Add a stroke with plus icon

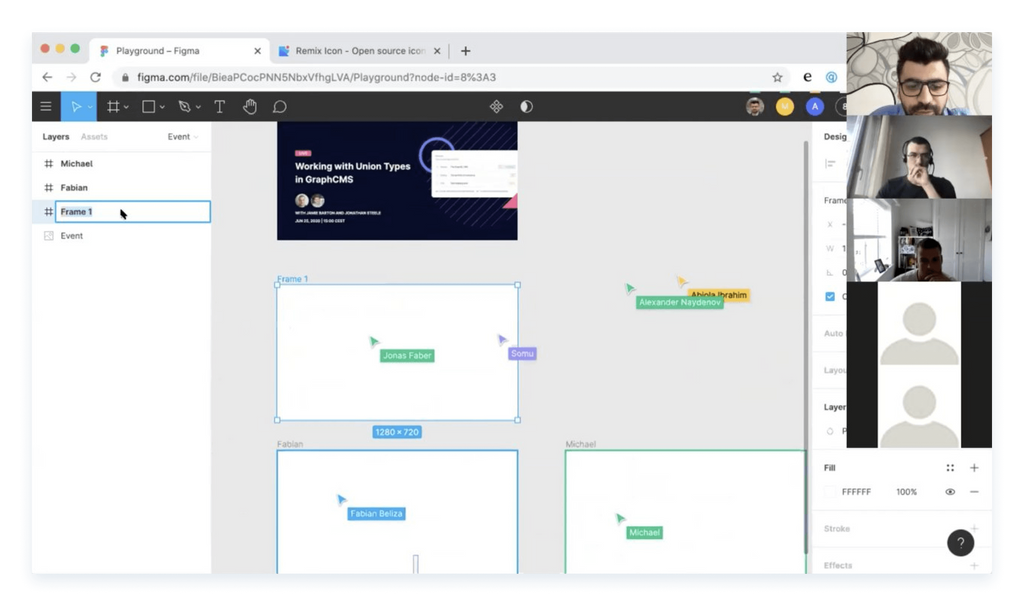coord(974,528)
